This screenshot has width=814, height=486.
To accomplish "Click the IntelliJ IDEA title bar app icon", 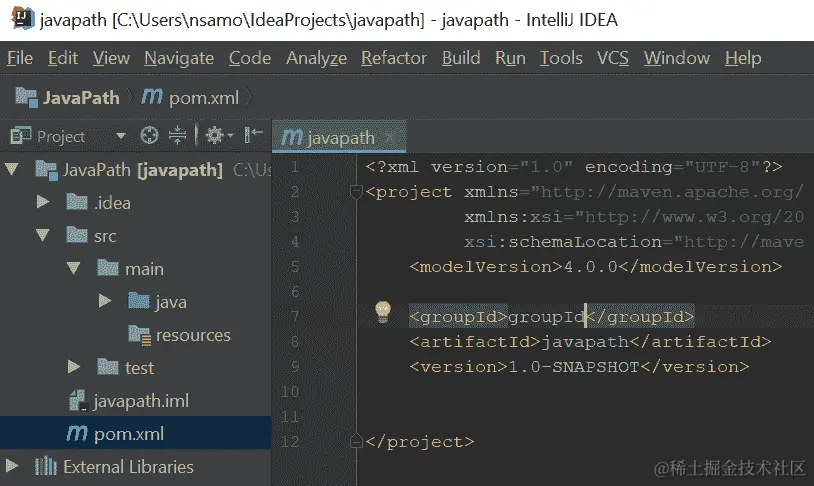I will (x=22, y=19).
